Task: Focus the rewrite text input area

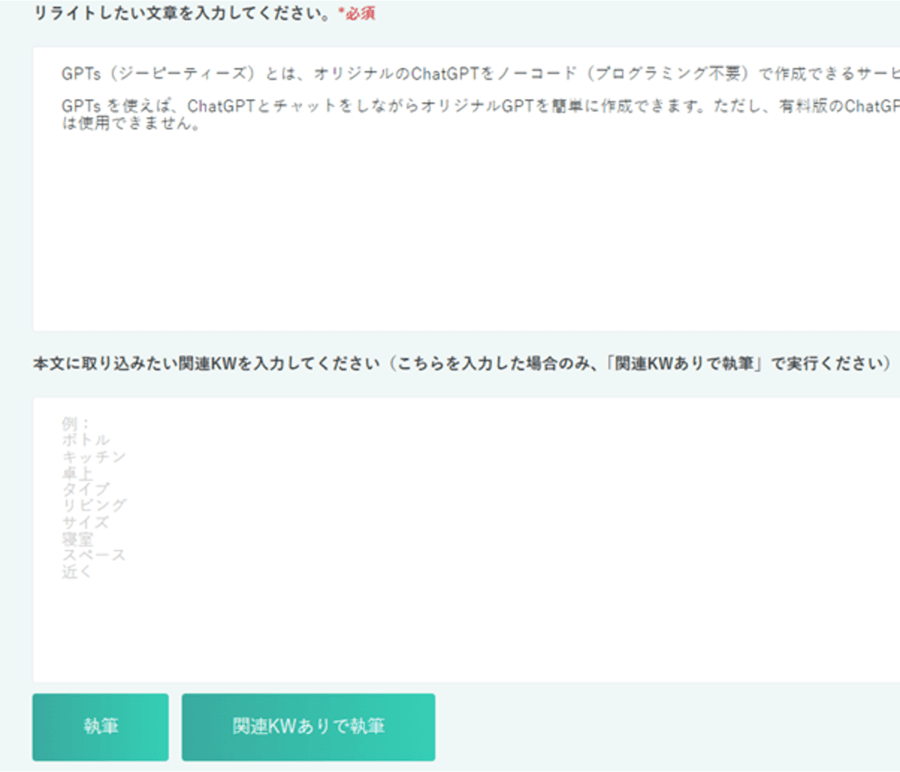Action: 466,189
